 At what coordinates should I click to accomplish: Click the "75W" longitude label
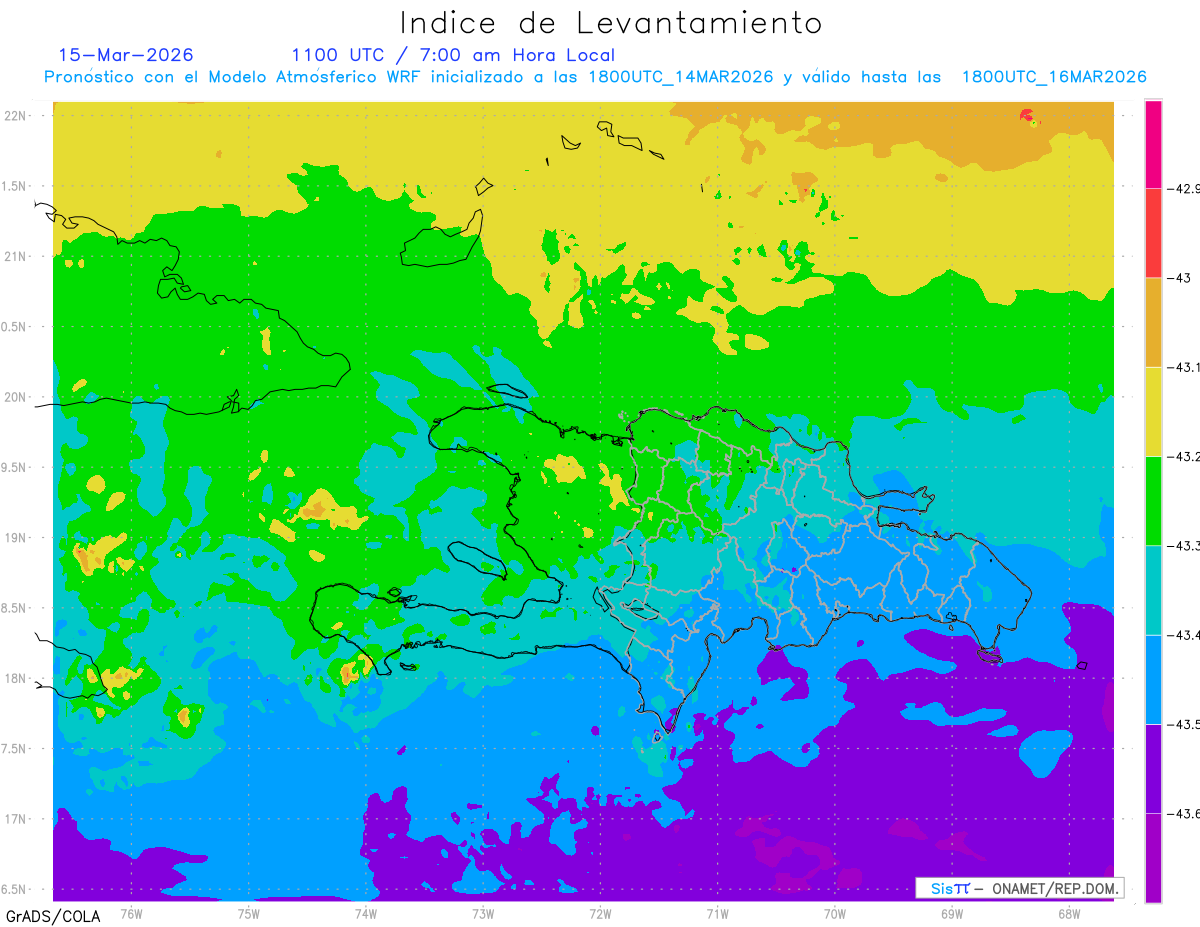pyautogui.click(x=249, y=914)
